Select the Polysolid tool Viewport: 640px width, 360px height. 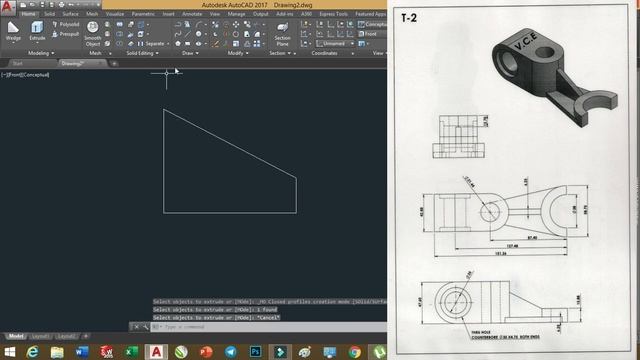point(66,24)
